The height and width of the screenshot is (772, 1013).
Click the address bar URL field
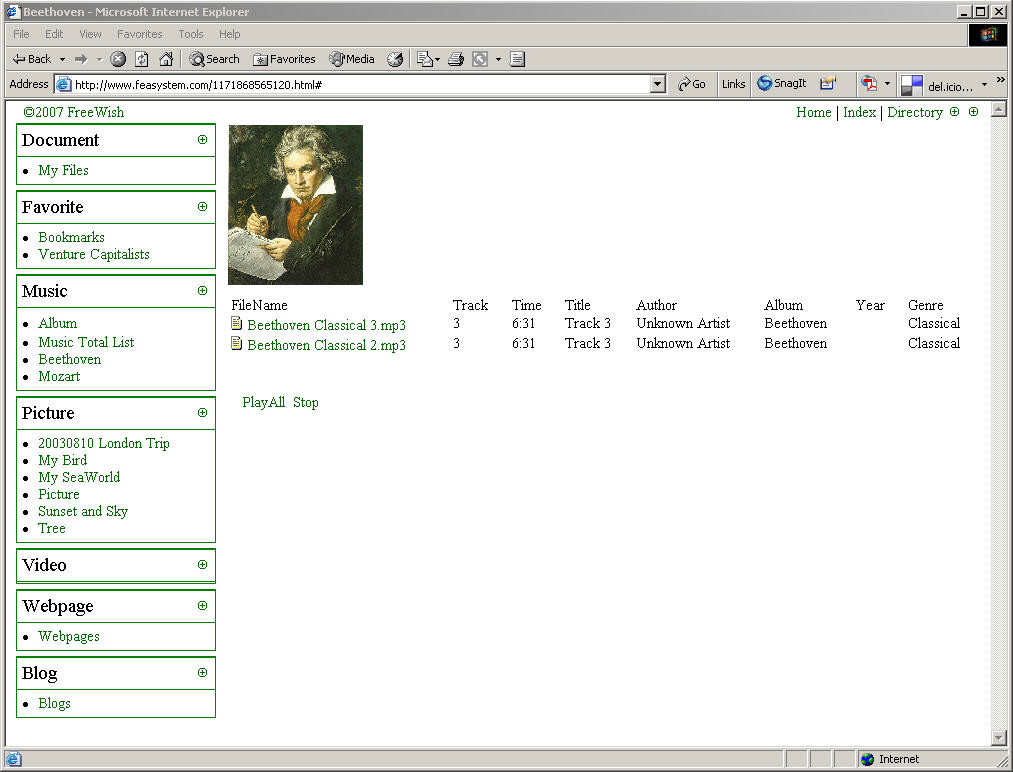352,84
